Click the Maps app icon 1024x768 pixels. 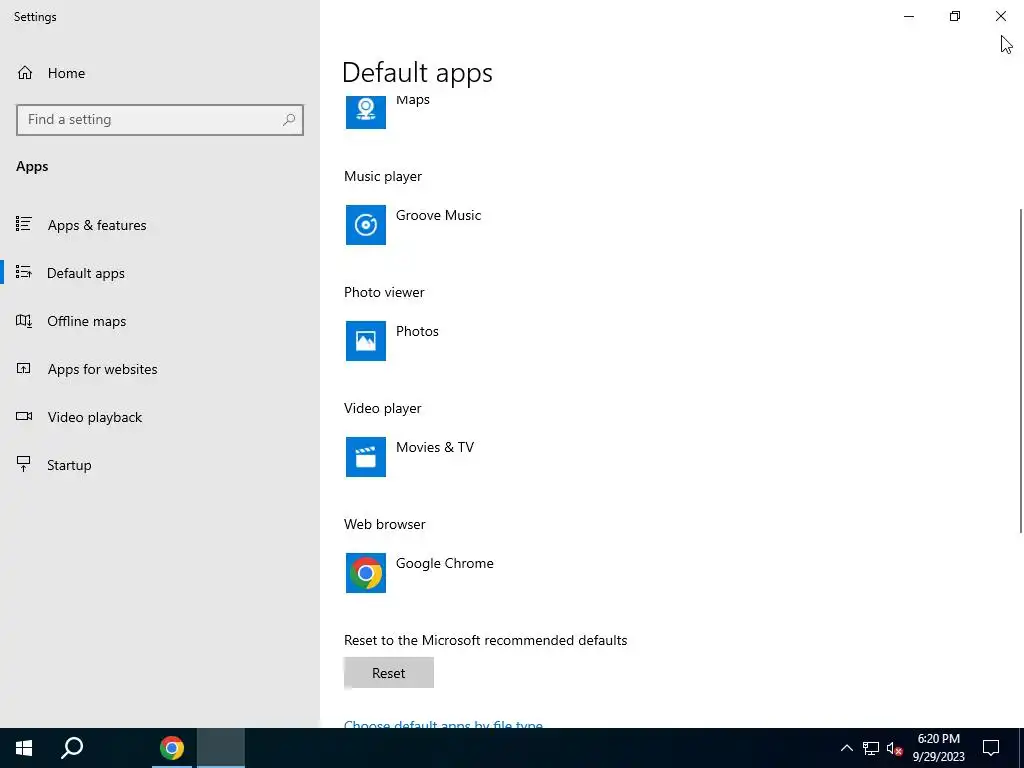click(x=366, y=112)
